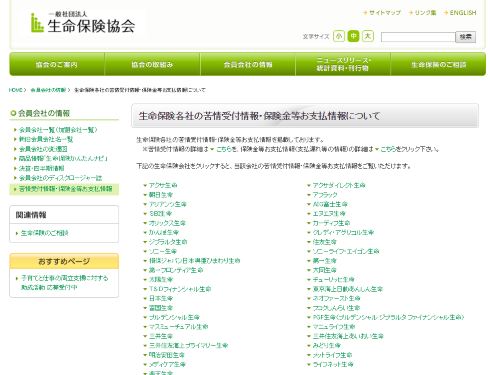Viewport: 490px width, 375px height.
Task: Click the 生命保険協会 logo
Action: coord(83,23)
